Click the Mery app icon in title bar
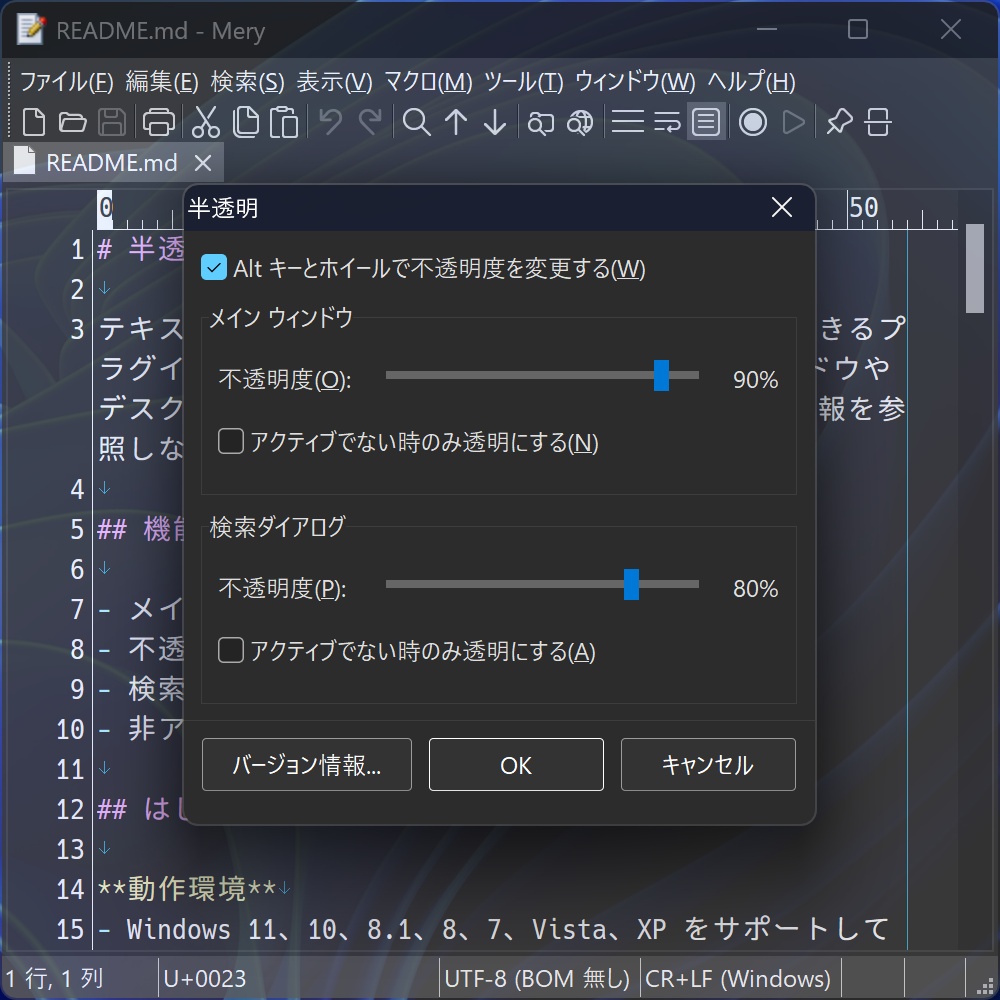Viewport: 1000px width, 1000px height. (31, 29)
